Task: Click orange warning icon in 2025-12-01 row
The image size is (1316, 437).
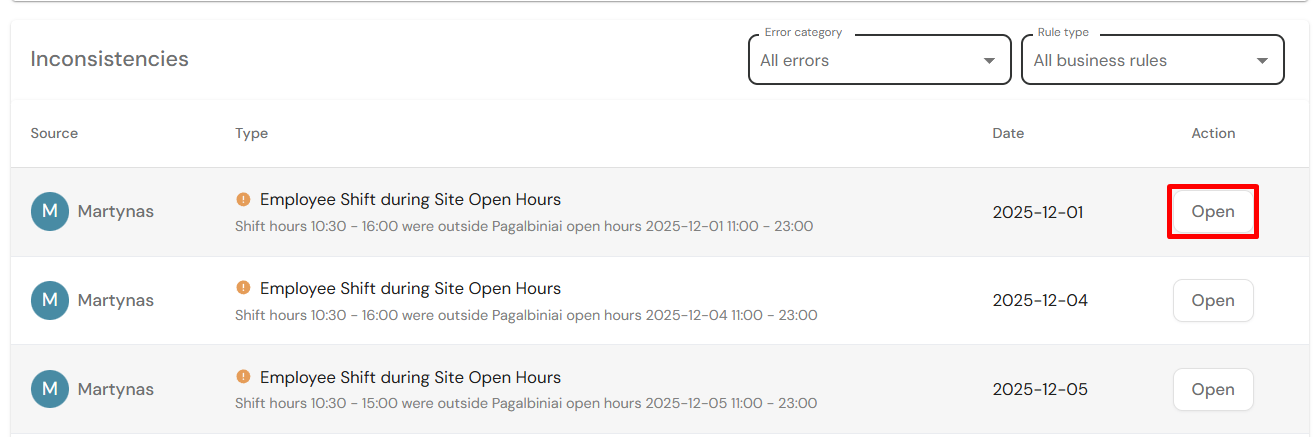Action: coord(243,199)
